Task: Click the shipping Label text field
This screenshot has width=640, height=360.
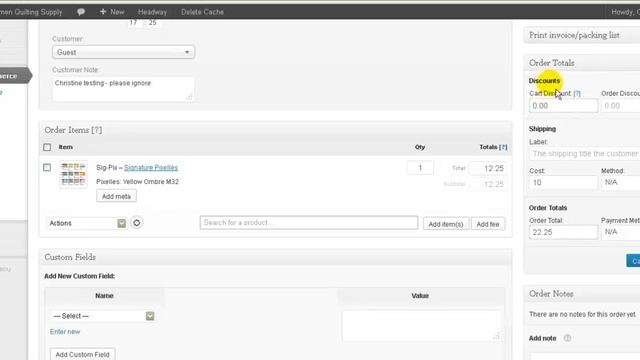Action: point(584,154)
